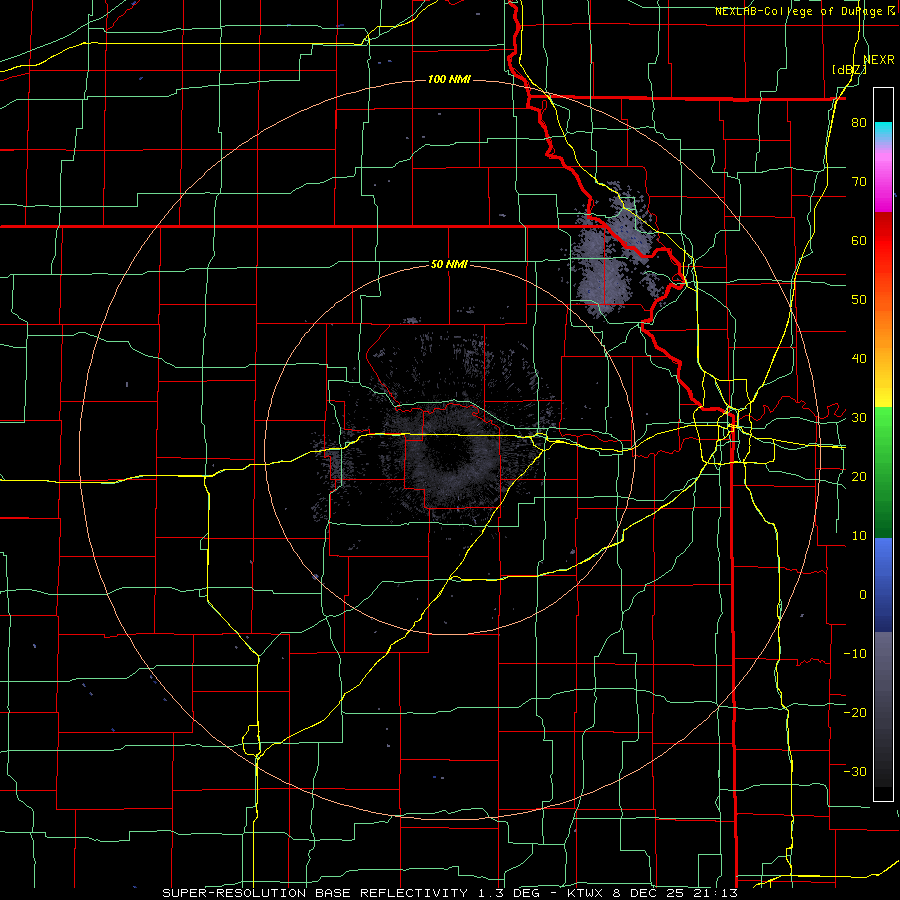Click the 50 NMI range ring label
Image resolution: width=900 pixels, height=900 pixels.
tap(449, 264)
